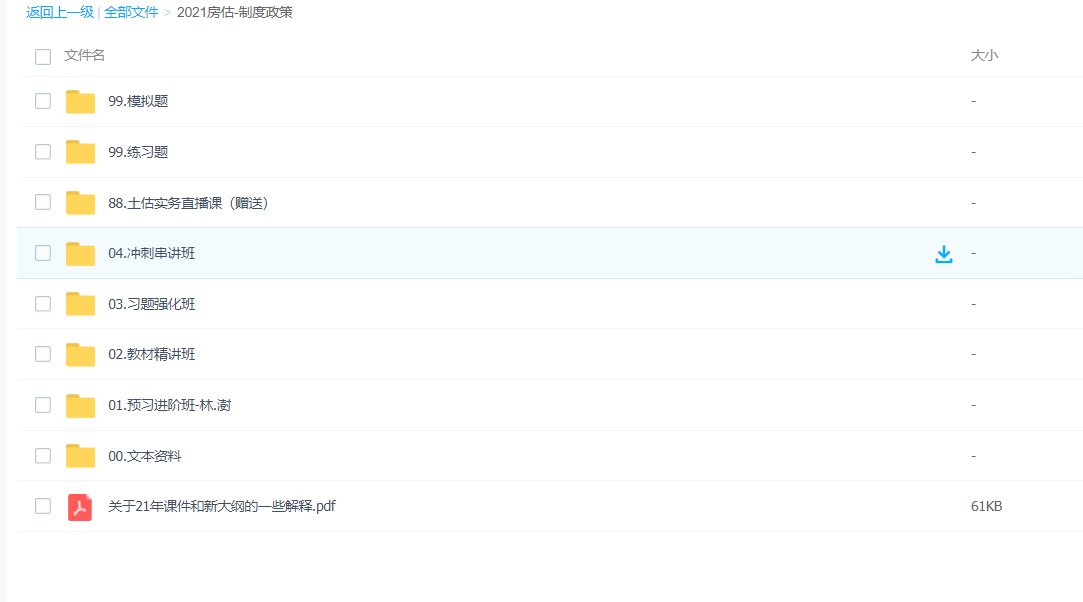Screen dimensions: 1083x602
Task: Tick the checkbox next to the PDF file
Action: [43, 506]
